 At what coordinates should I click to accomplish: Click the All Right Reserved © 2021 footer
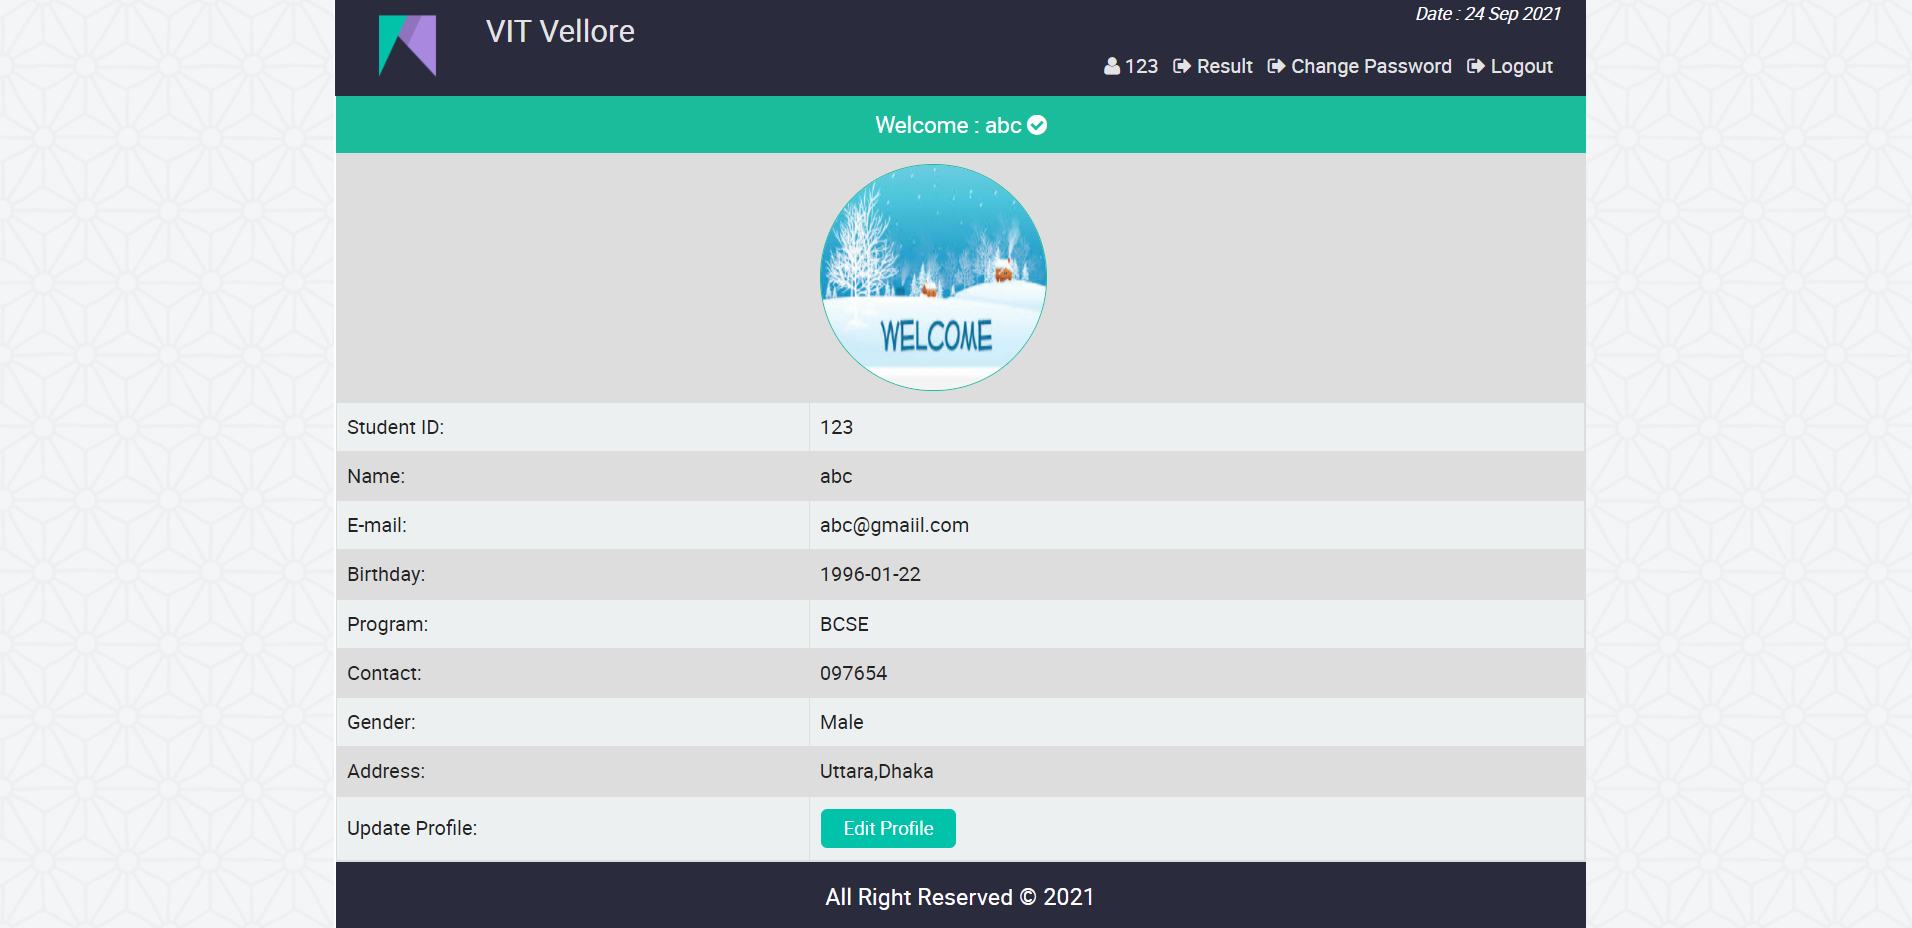(x=960, y=897)
